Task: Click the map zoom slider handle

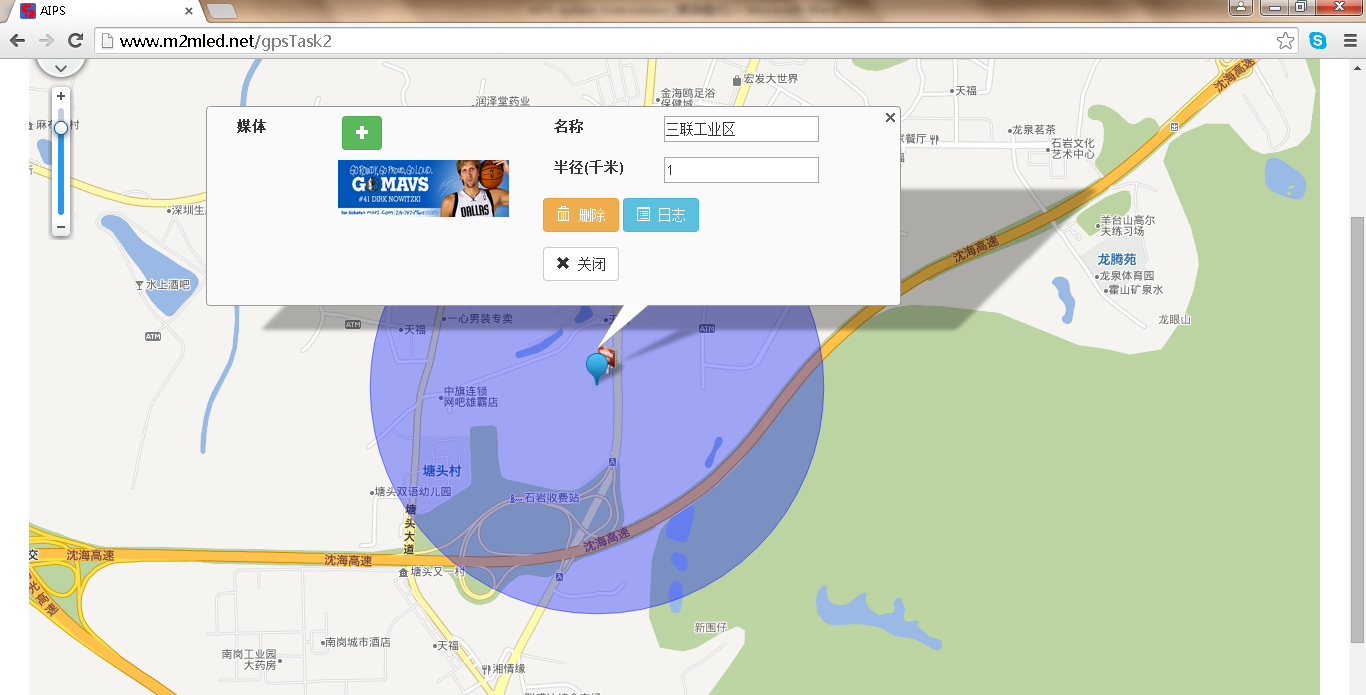Action: (61, 128)
